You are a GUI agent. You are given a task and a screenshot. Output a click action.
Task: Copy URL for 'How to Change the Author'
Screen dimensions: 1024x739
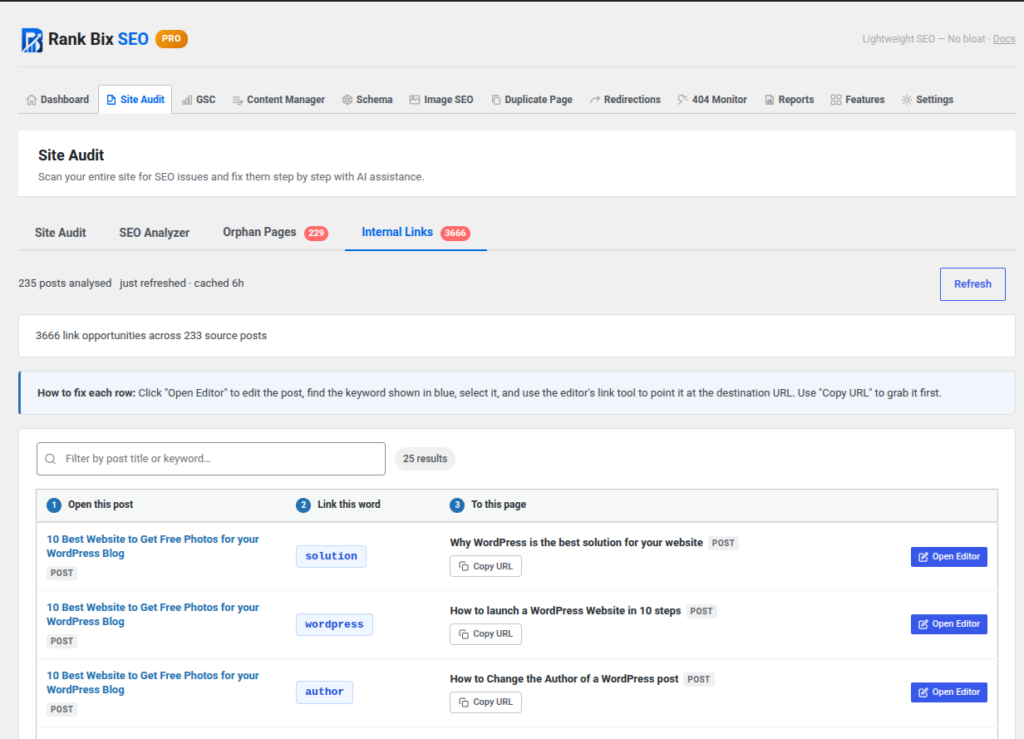pos(486,702)
